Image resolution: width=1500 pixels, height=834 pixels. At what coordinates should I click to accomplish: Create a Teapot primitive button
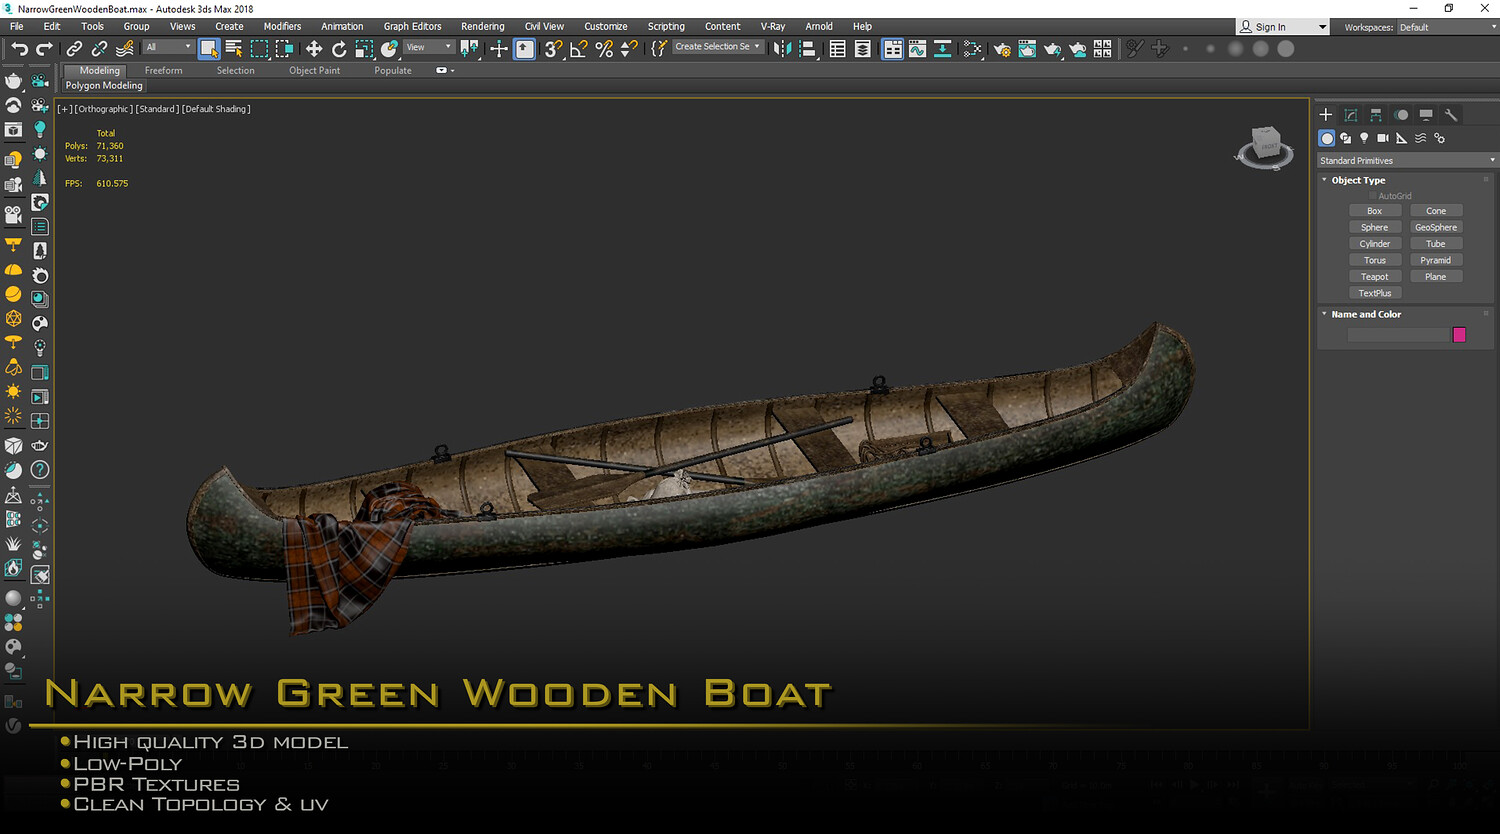pyautogui.click(x=1375, y=277)
